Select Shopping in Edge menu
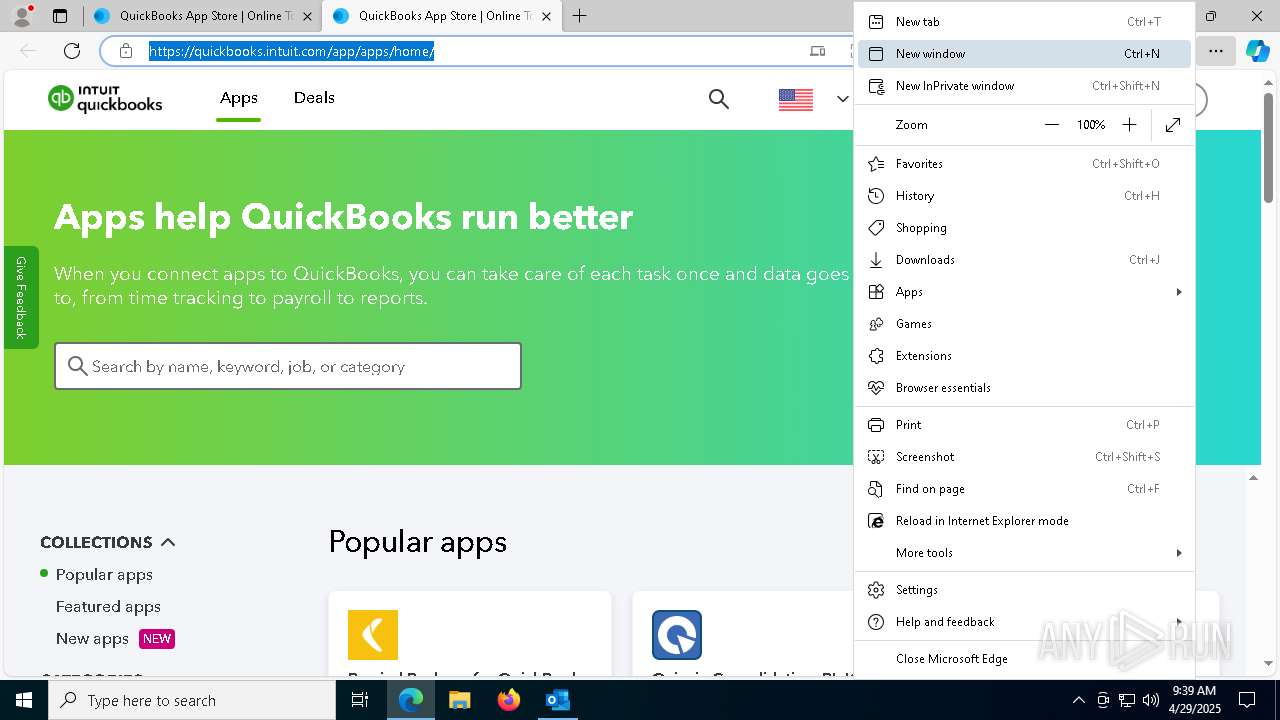Viewport: 1280px width, 720px height. coord(1024,228)
